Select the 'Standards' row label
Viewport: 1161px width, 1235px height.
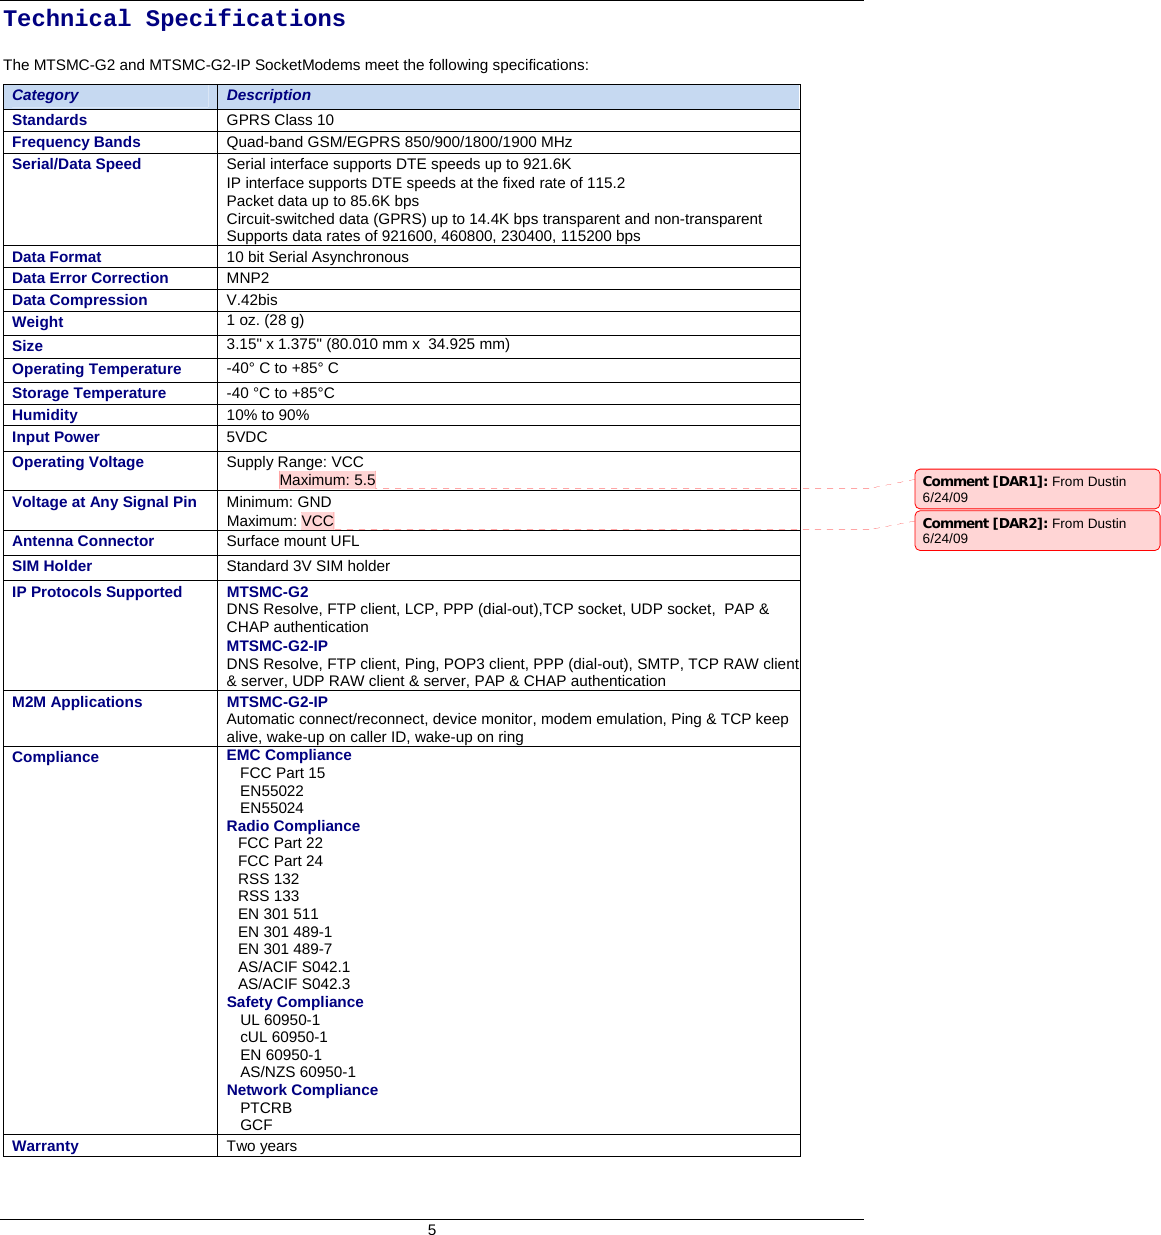(x=49, y=120)
